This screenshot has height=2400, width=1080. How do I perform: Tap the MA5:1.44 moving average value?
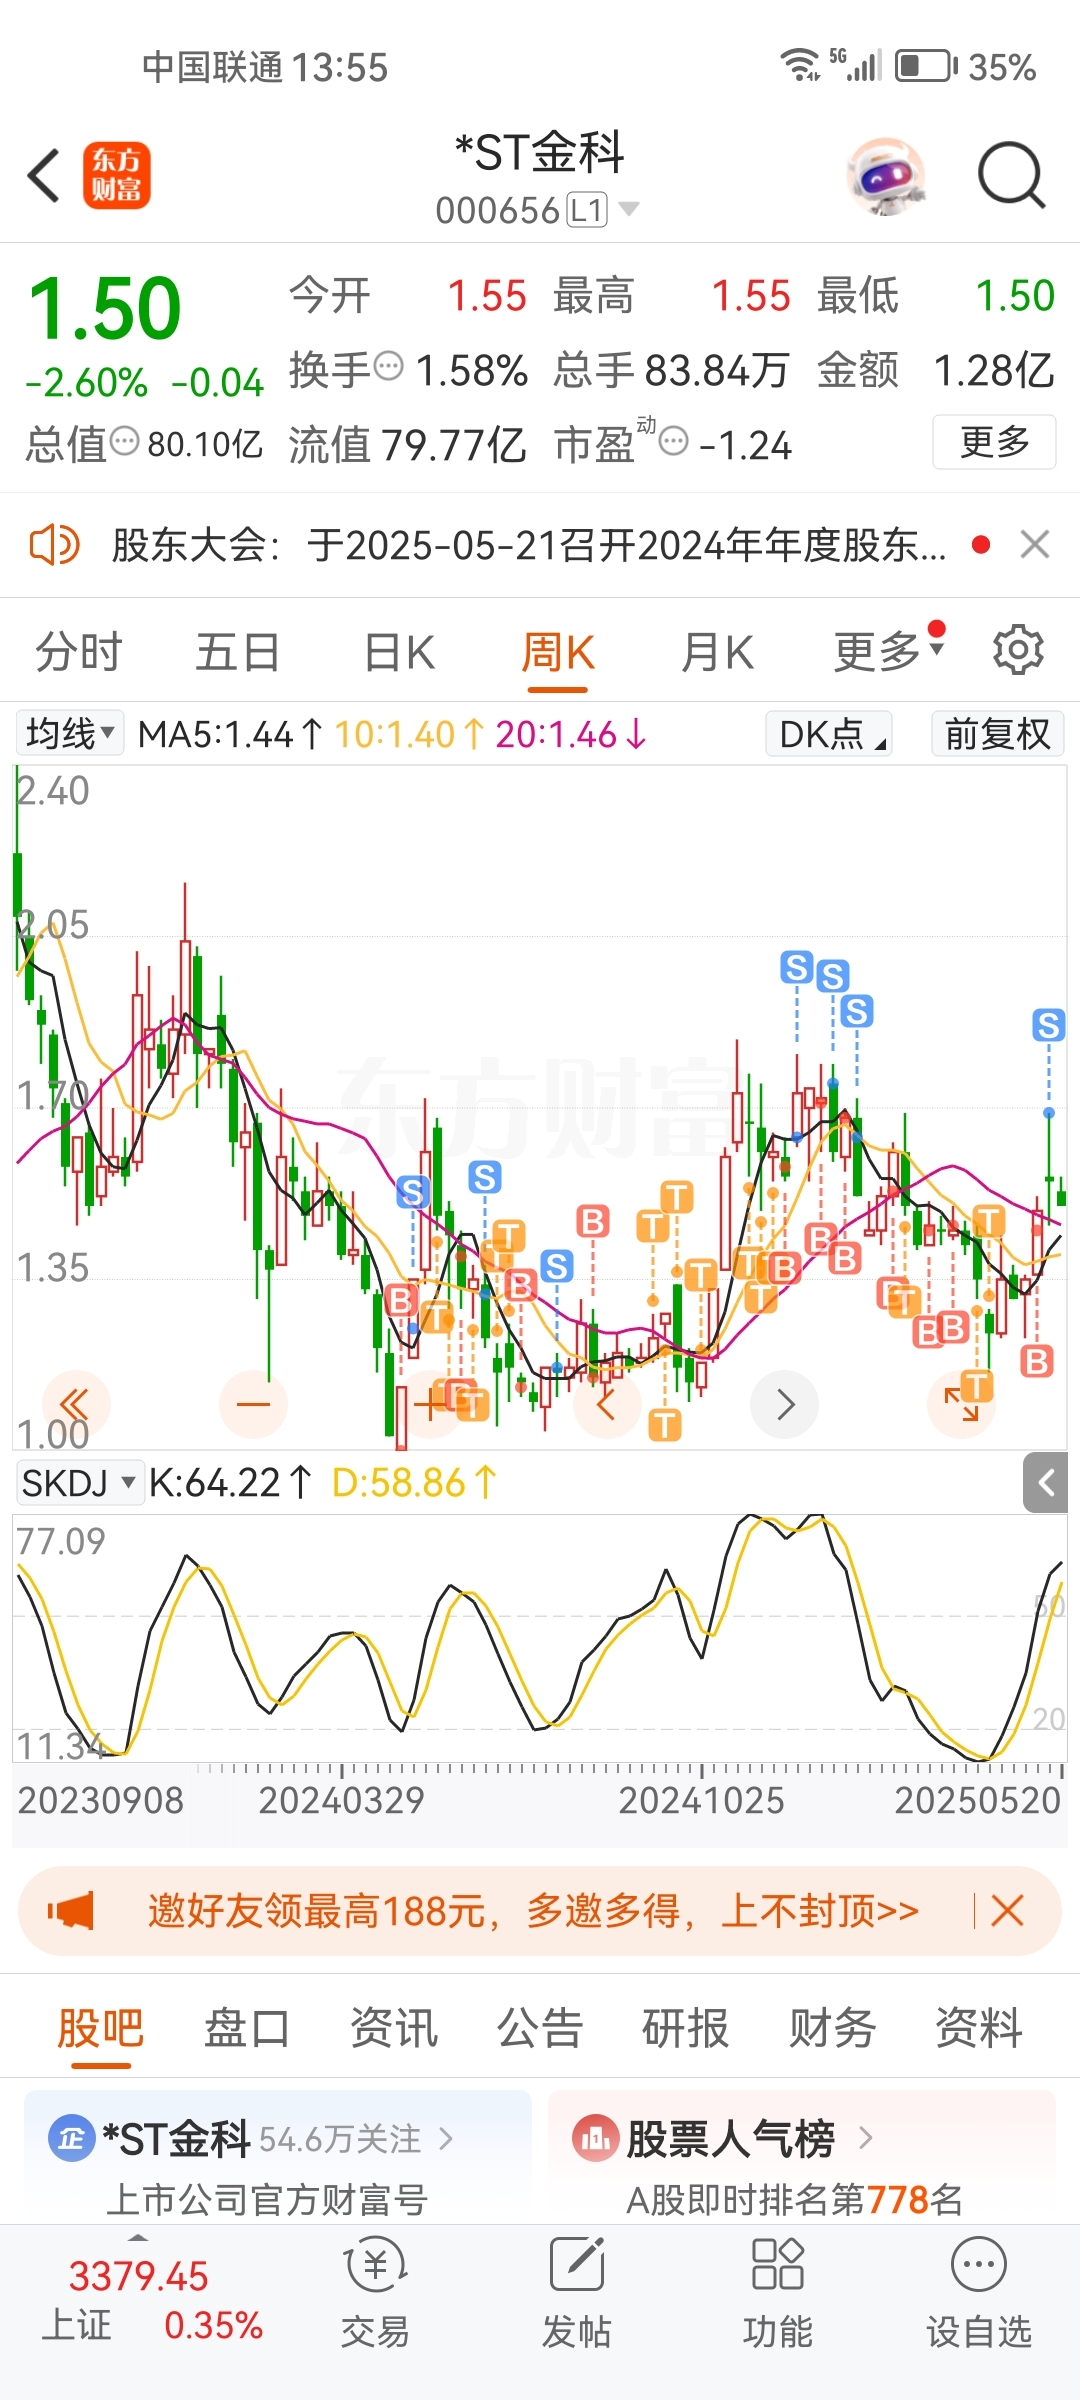pyautogui.click(x=230, y=735)
